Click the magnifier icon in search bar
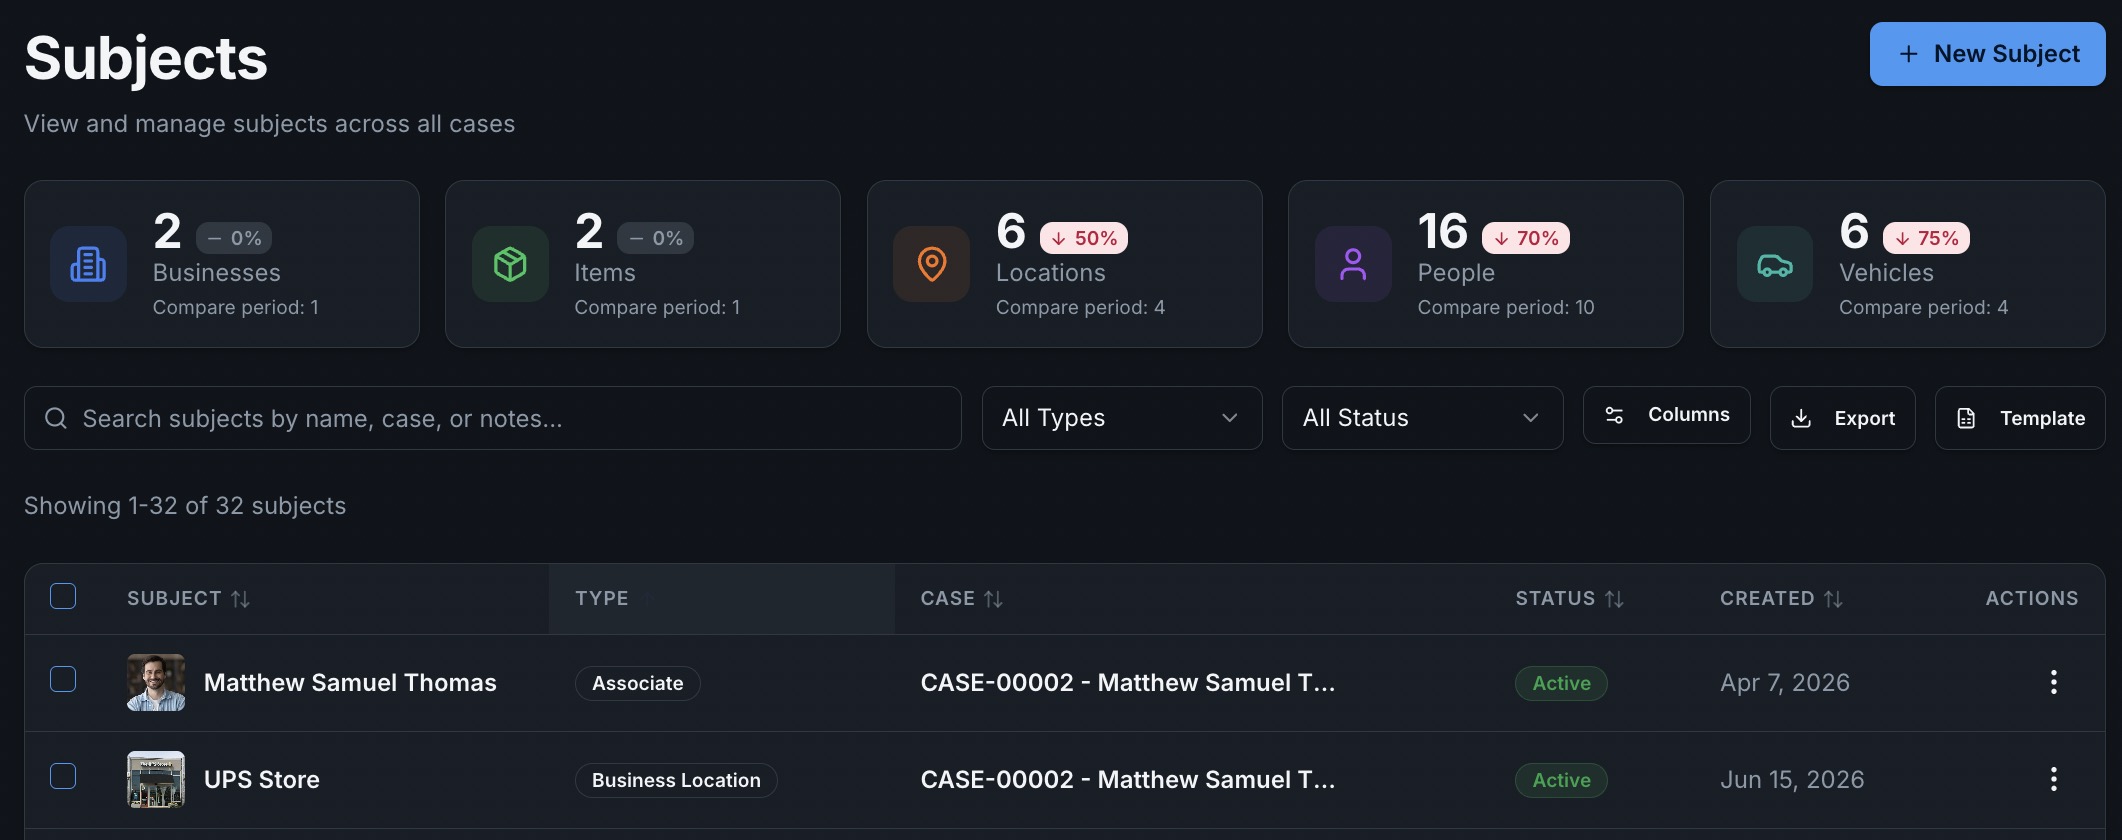The height and width of the screenshot is (840, 2122). click(x=56, y=418)
